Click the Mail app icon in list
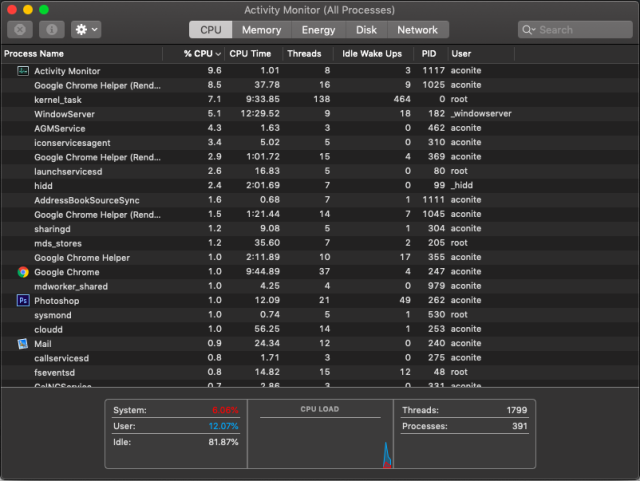This screenshot has height=481, width=640. click(x=23, y=343)
